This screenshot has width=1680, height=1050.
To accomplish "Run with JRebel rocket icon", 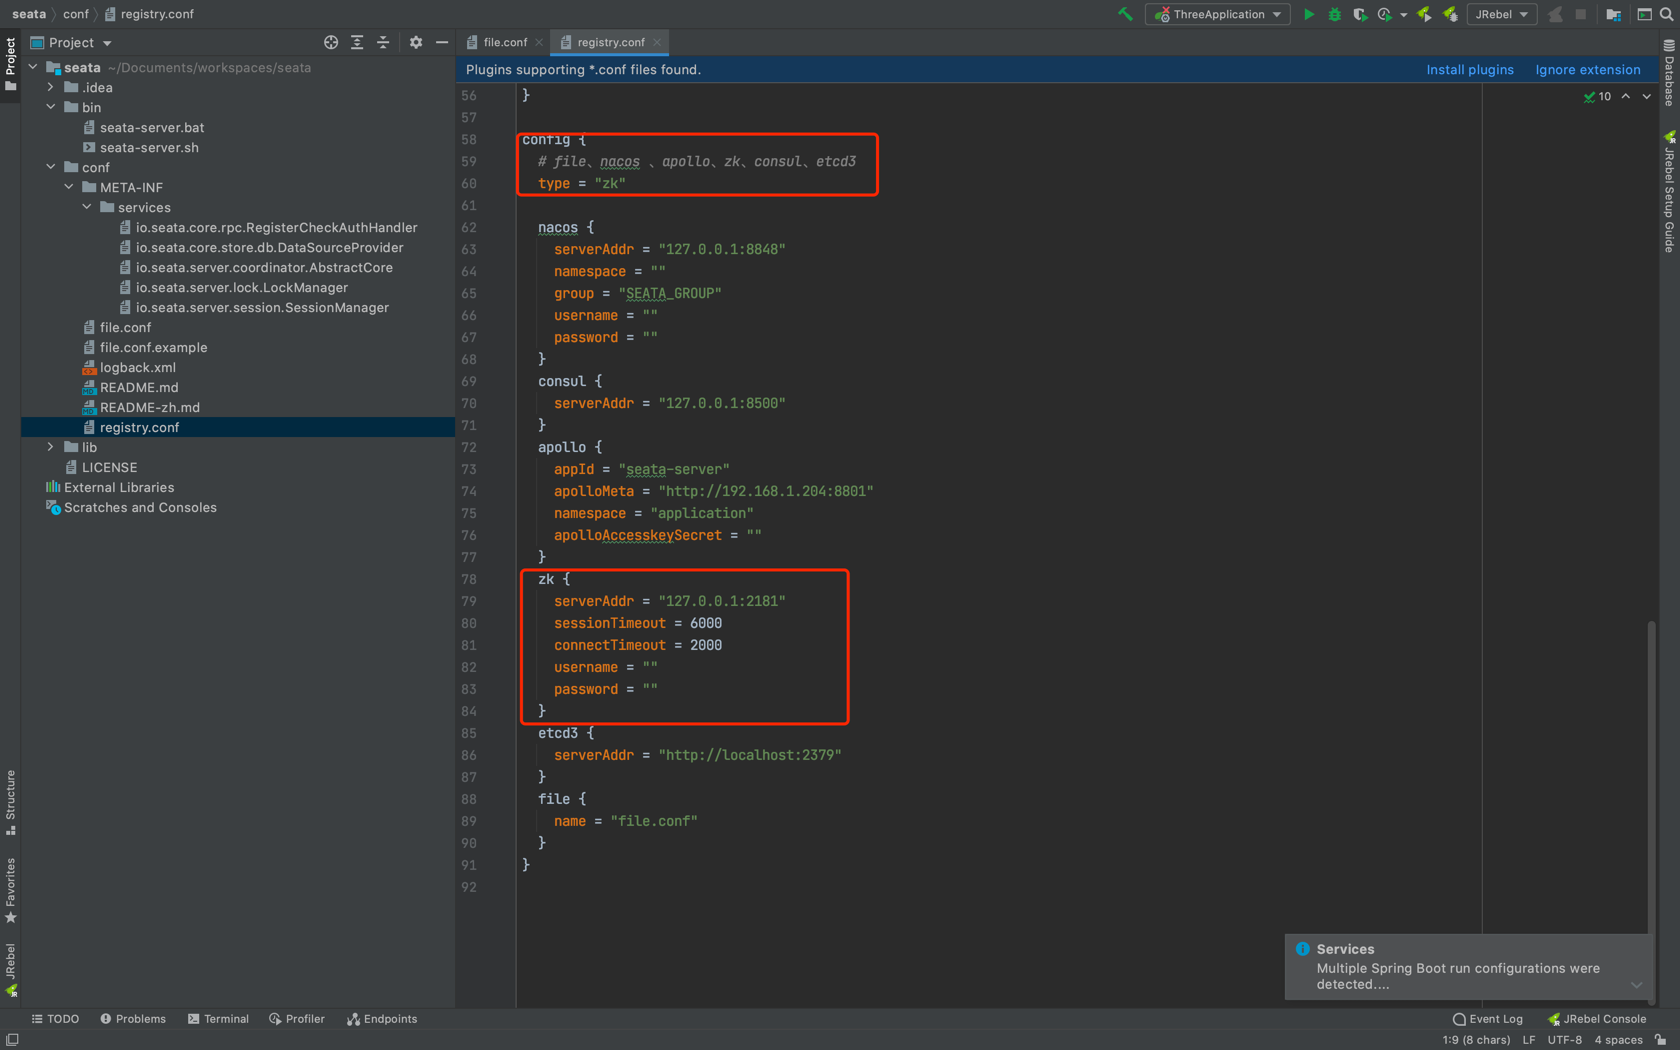I will click(x=1424, y=14).
